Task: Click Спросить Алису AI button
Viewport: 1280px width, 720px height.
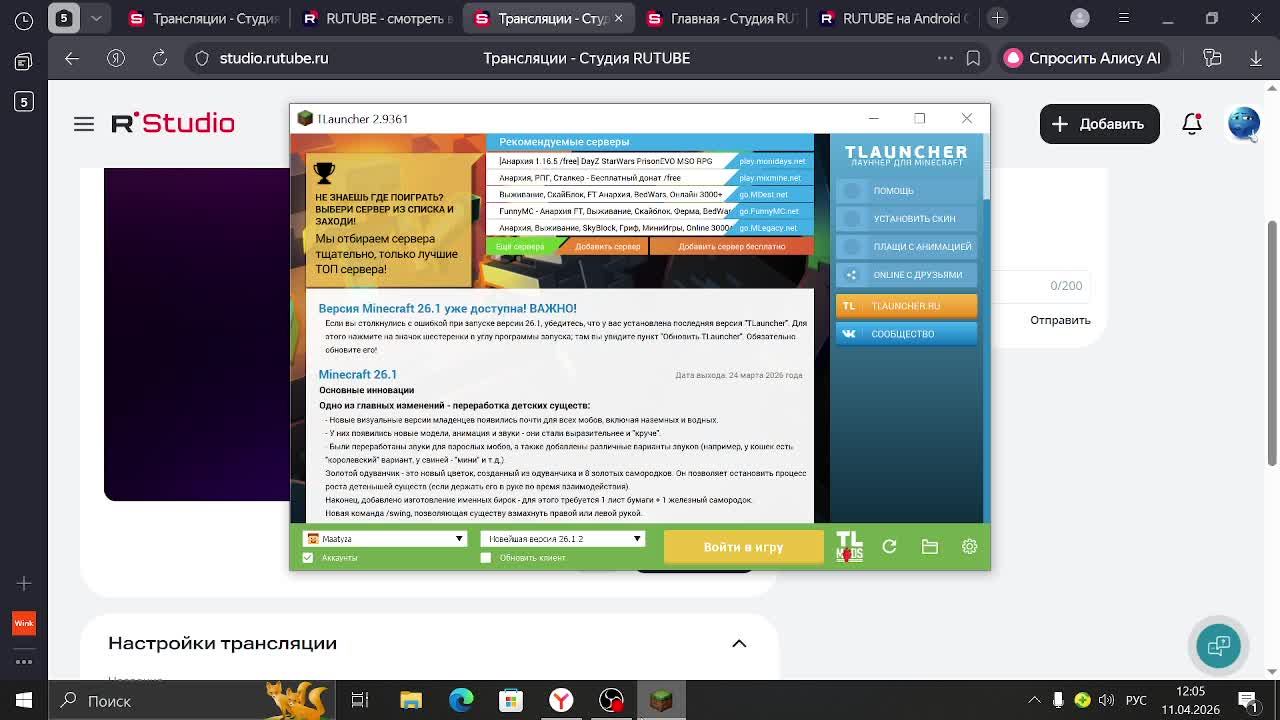Action: click(1083, 58)
